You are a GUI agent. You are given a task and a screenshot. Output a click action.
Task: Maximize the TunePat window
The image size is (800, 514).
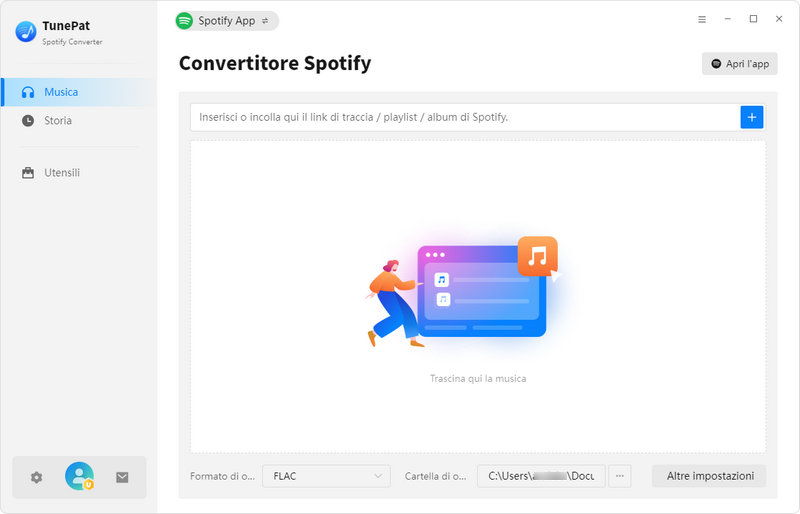pos(753,19)
